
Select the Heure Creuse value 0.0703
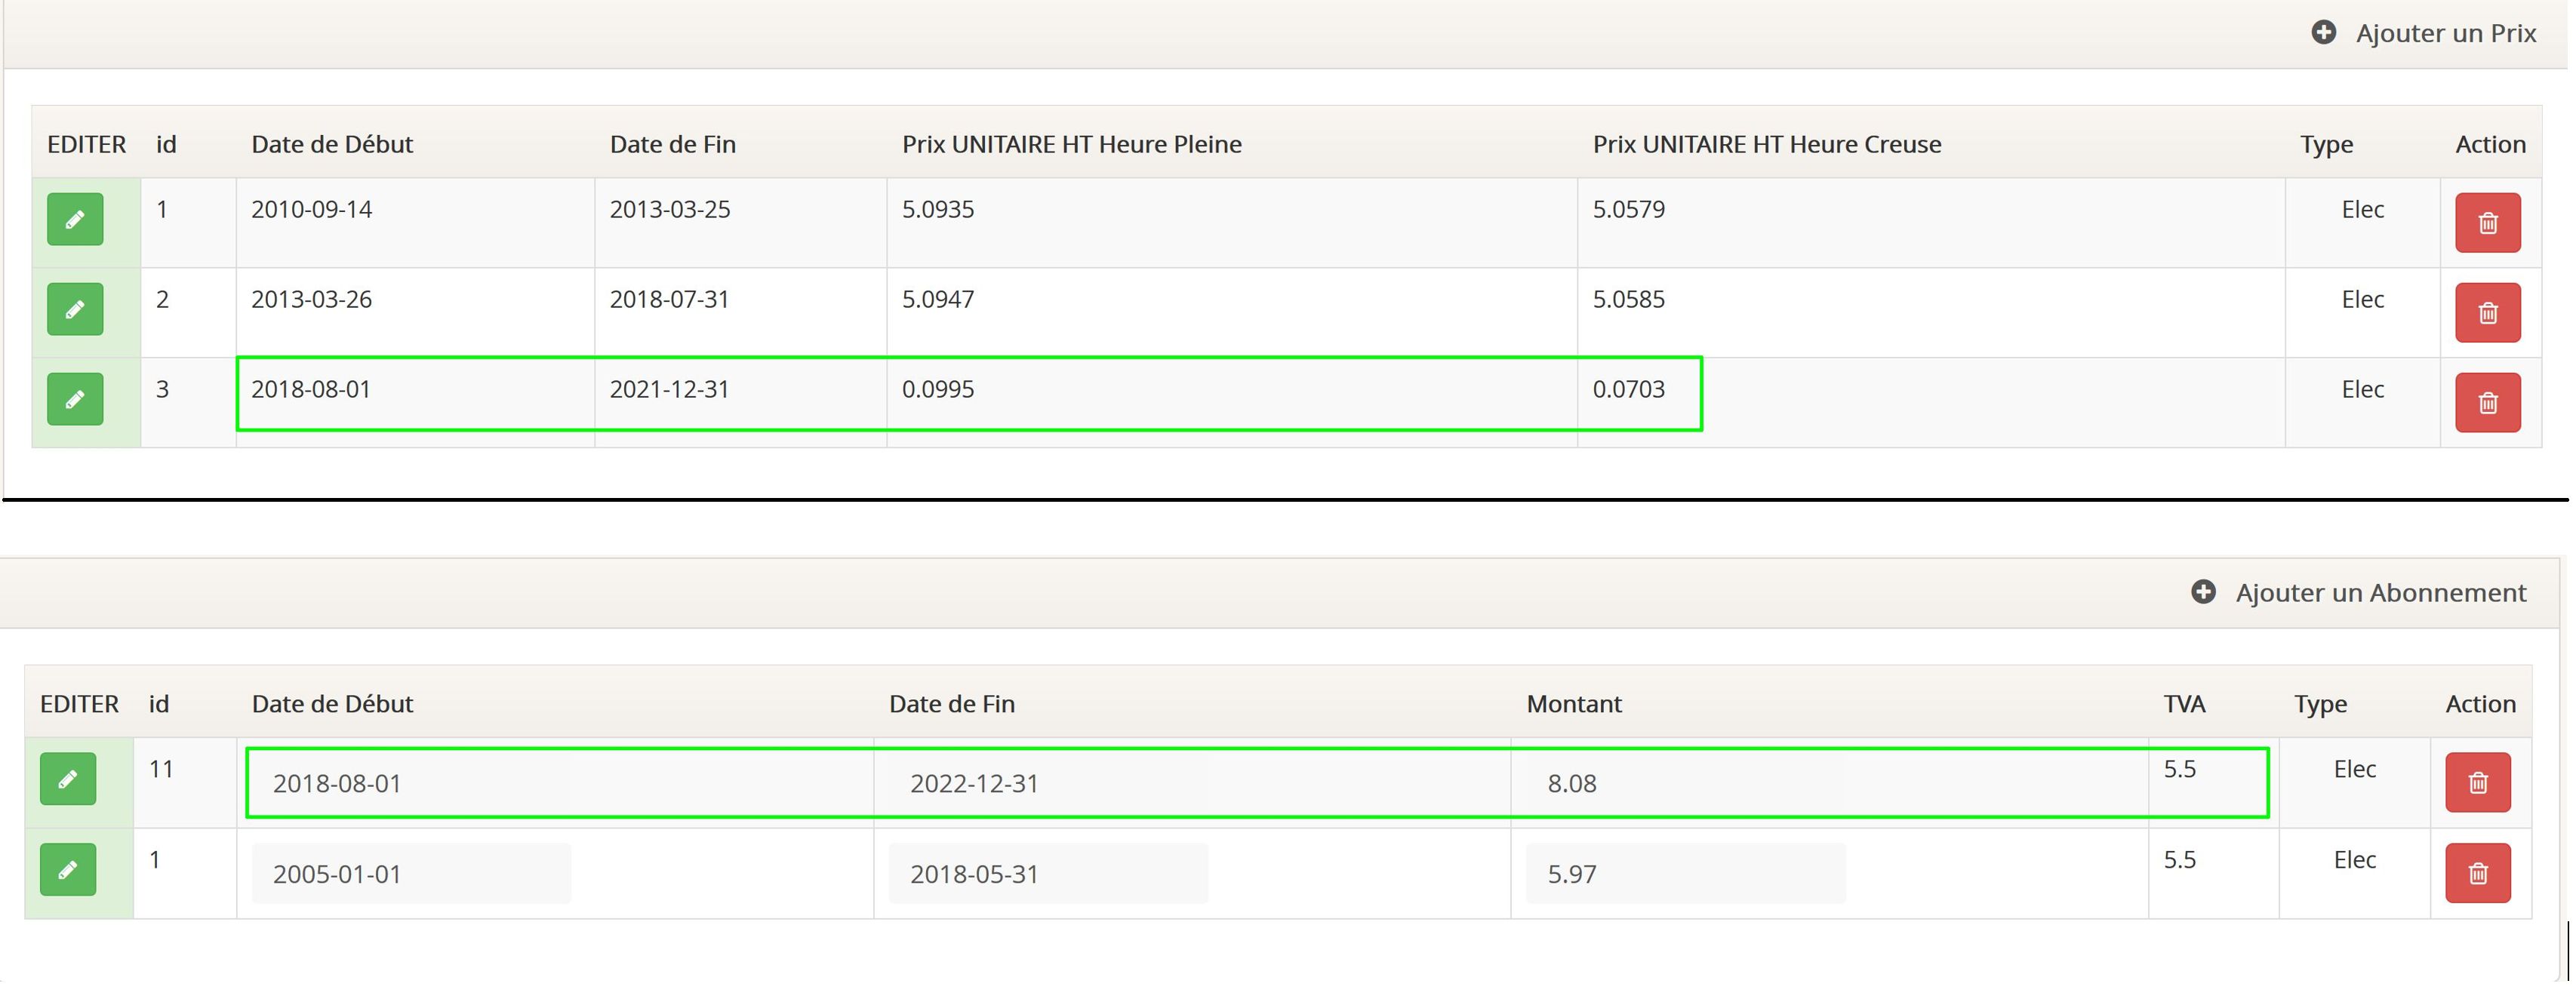click(x=1629, y=389)
